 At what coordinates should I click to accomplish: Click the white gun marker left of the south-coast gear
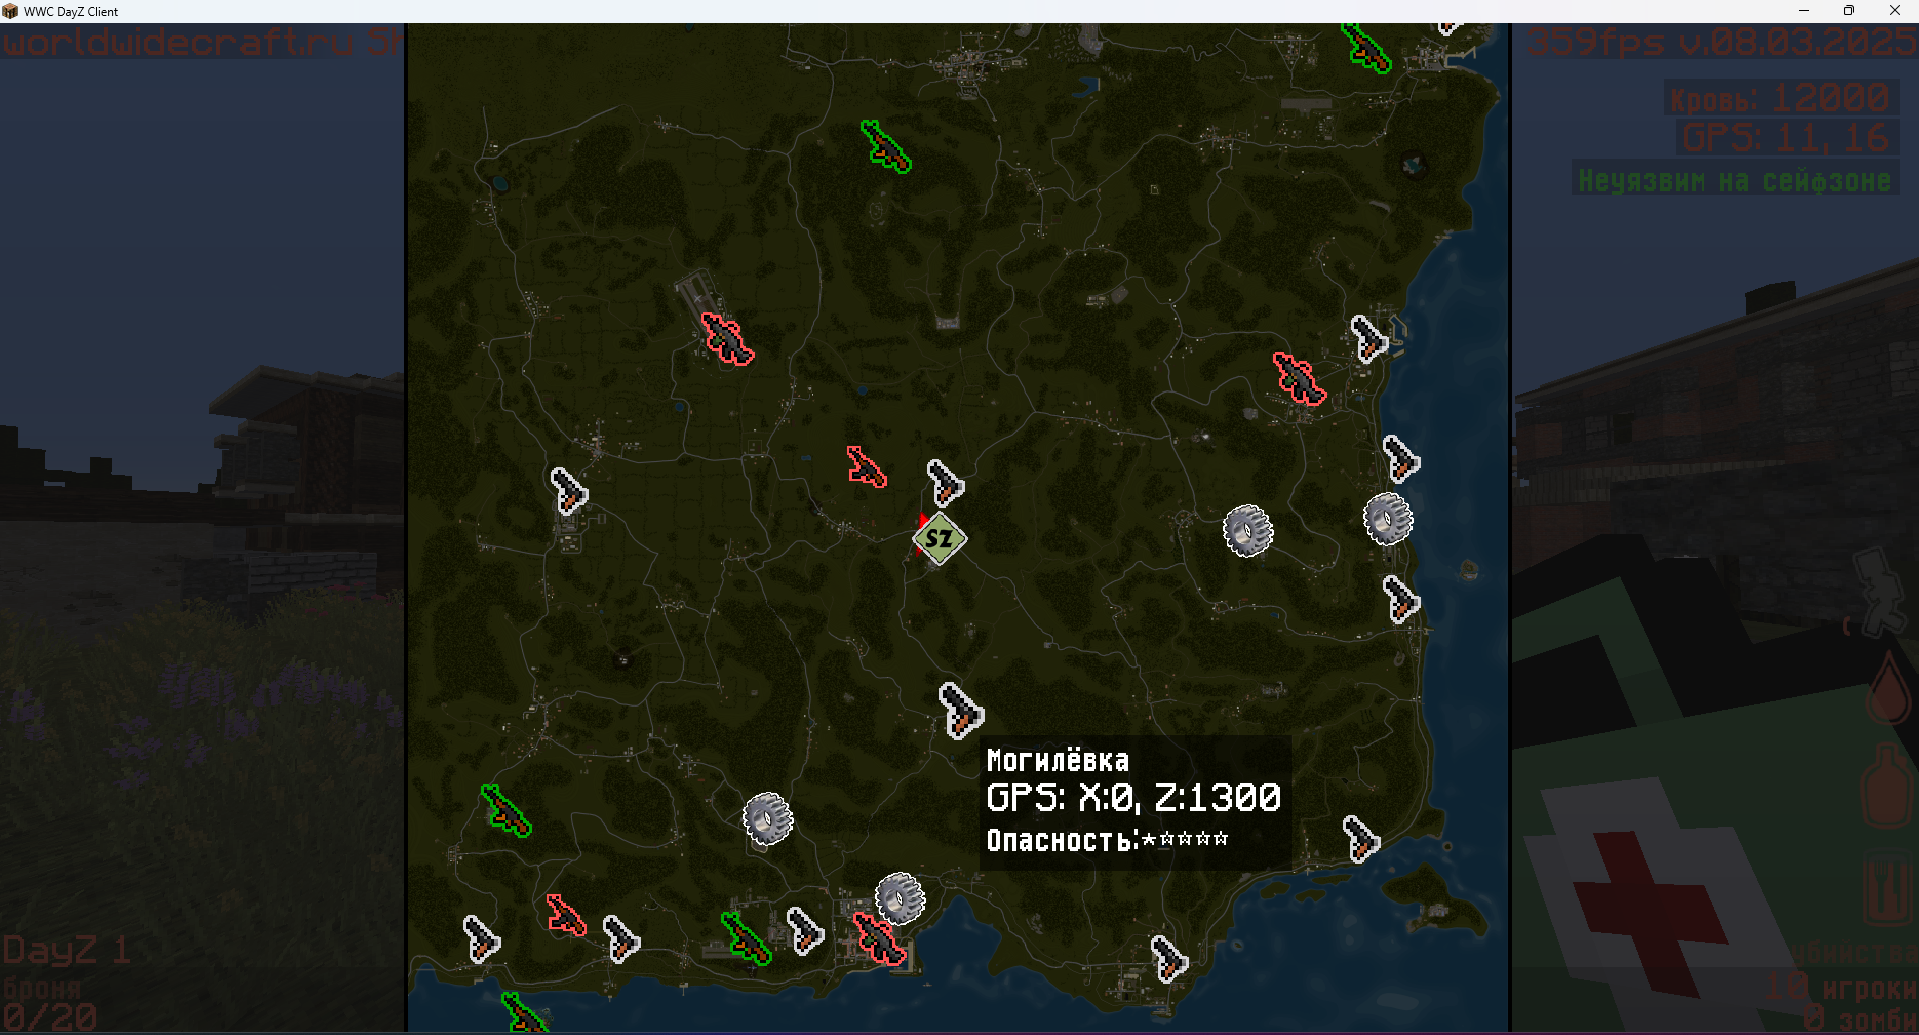[805, 930]
